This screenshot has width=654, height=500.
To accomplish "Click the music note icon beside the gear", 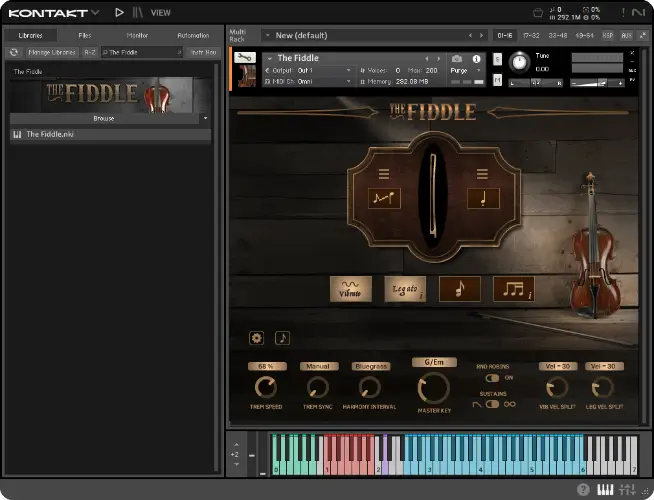I will tap(282, 338).
